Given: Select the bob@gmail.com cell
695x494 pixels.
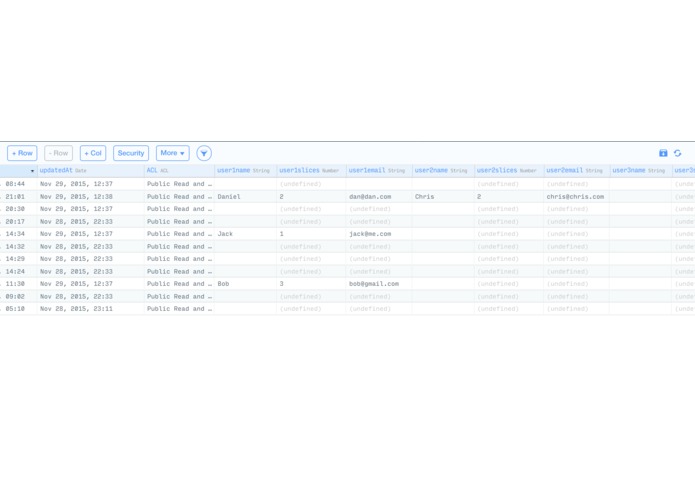Looking at the screenshot, I should tap(379, 284).
